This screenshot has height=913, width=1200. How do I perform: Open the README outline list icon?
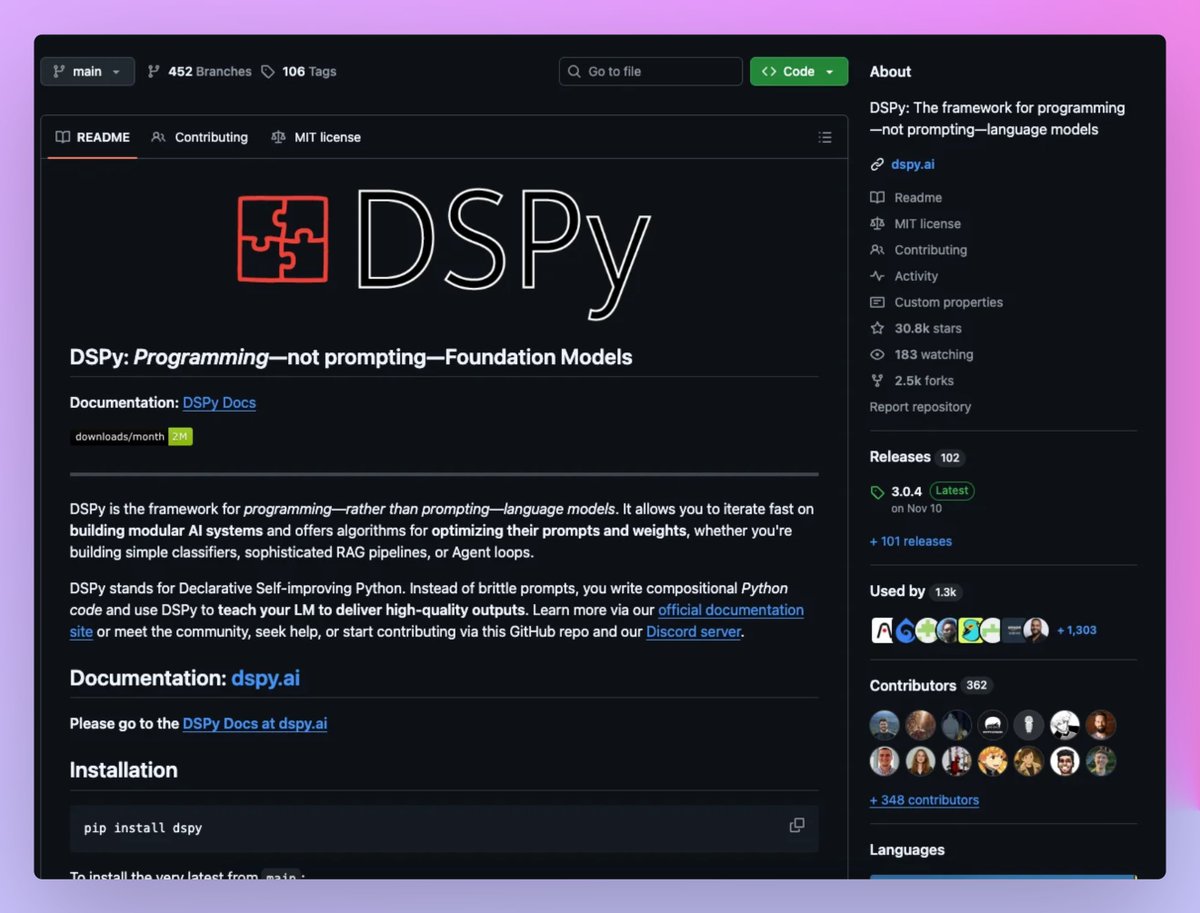click(x=825, y=137)
